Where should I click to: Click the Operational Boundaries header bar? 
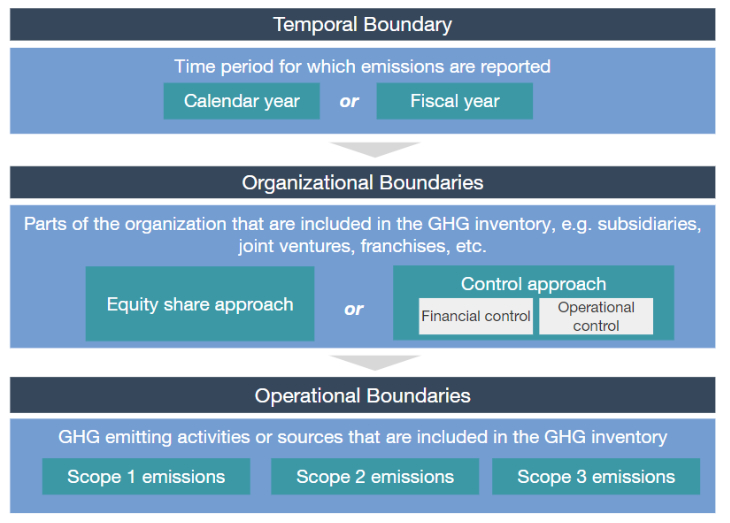(x=362, y=395)
